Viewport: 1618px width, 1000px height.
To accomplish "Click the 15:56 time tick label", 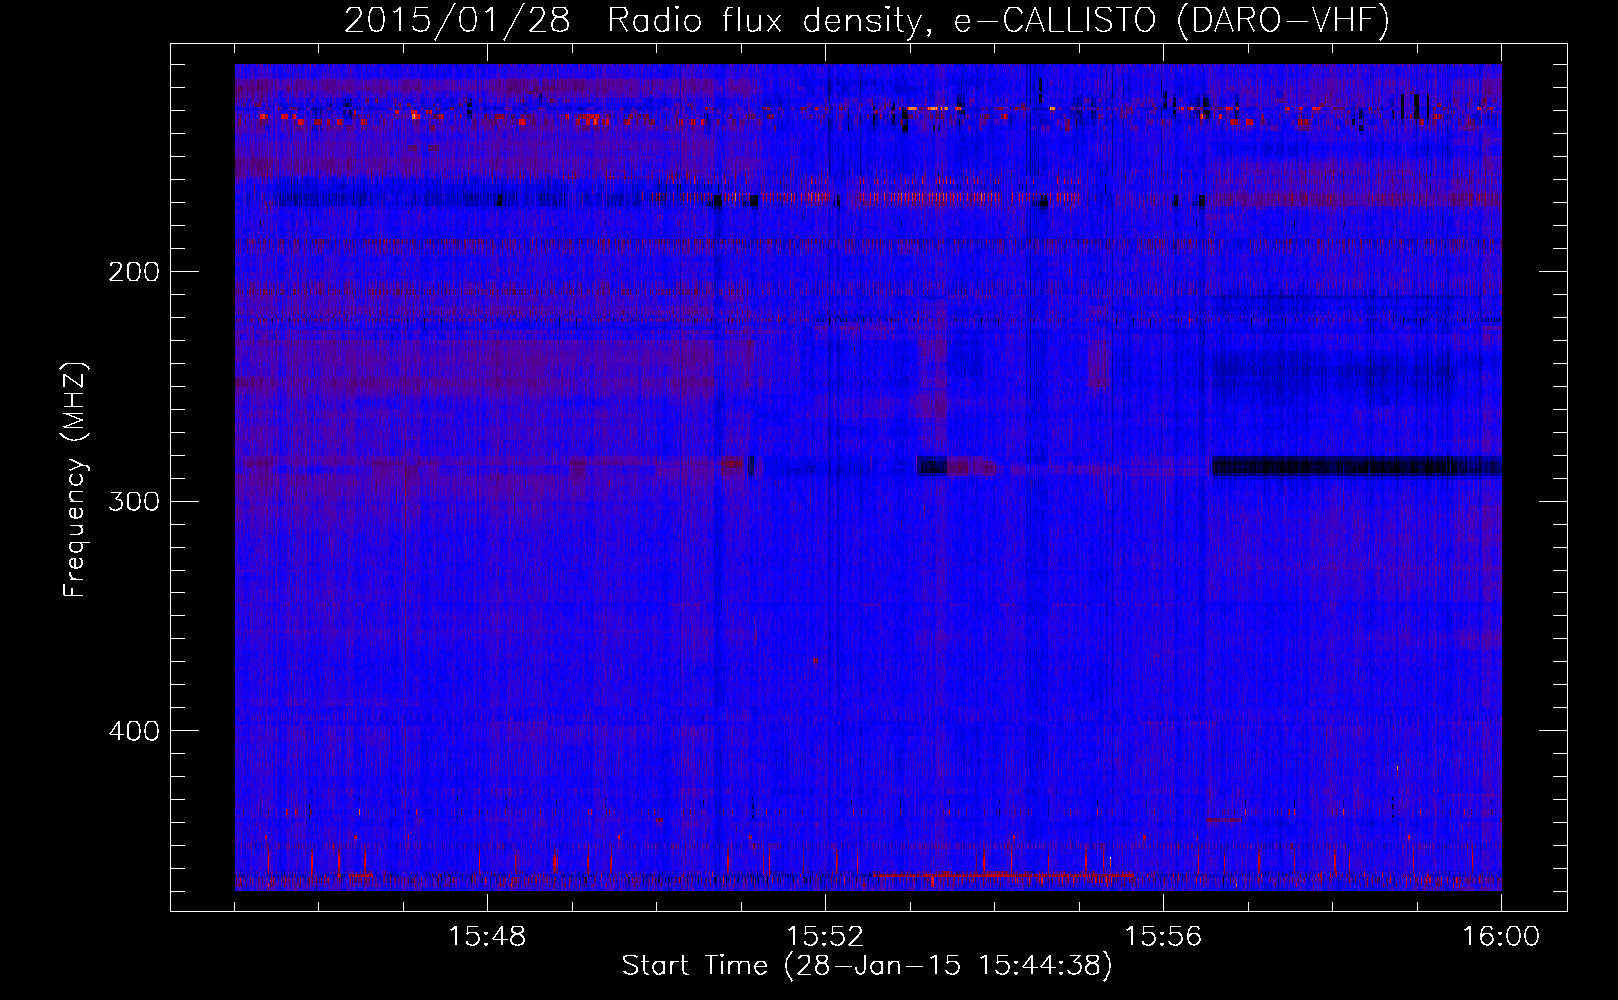I will click(x=1163, y=937).
